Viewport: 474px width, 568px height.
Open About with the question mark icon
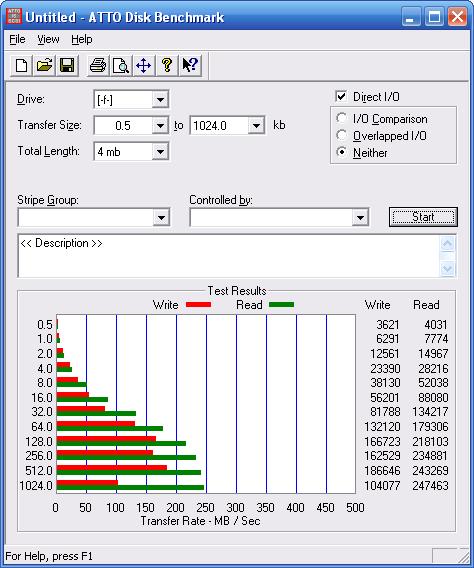point(167,66)
